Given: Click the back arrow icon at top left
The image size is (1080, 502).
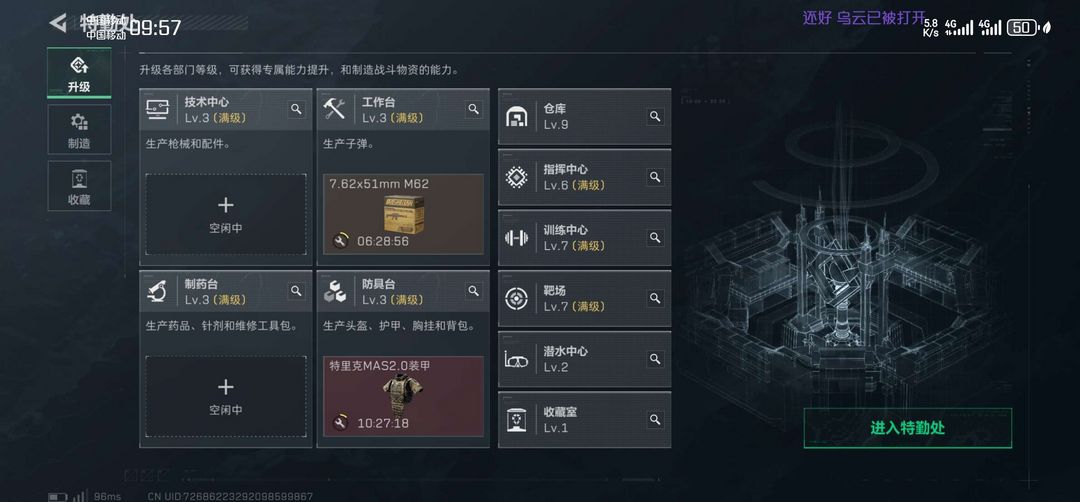Looking at the screenshot, I should (x=58, y=22).
